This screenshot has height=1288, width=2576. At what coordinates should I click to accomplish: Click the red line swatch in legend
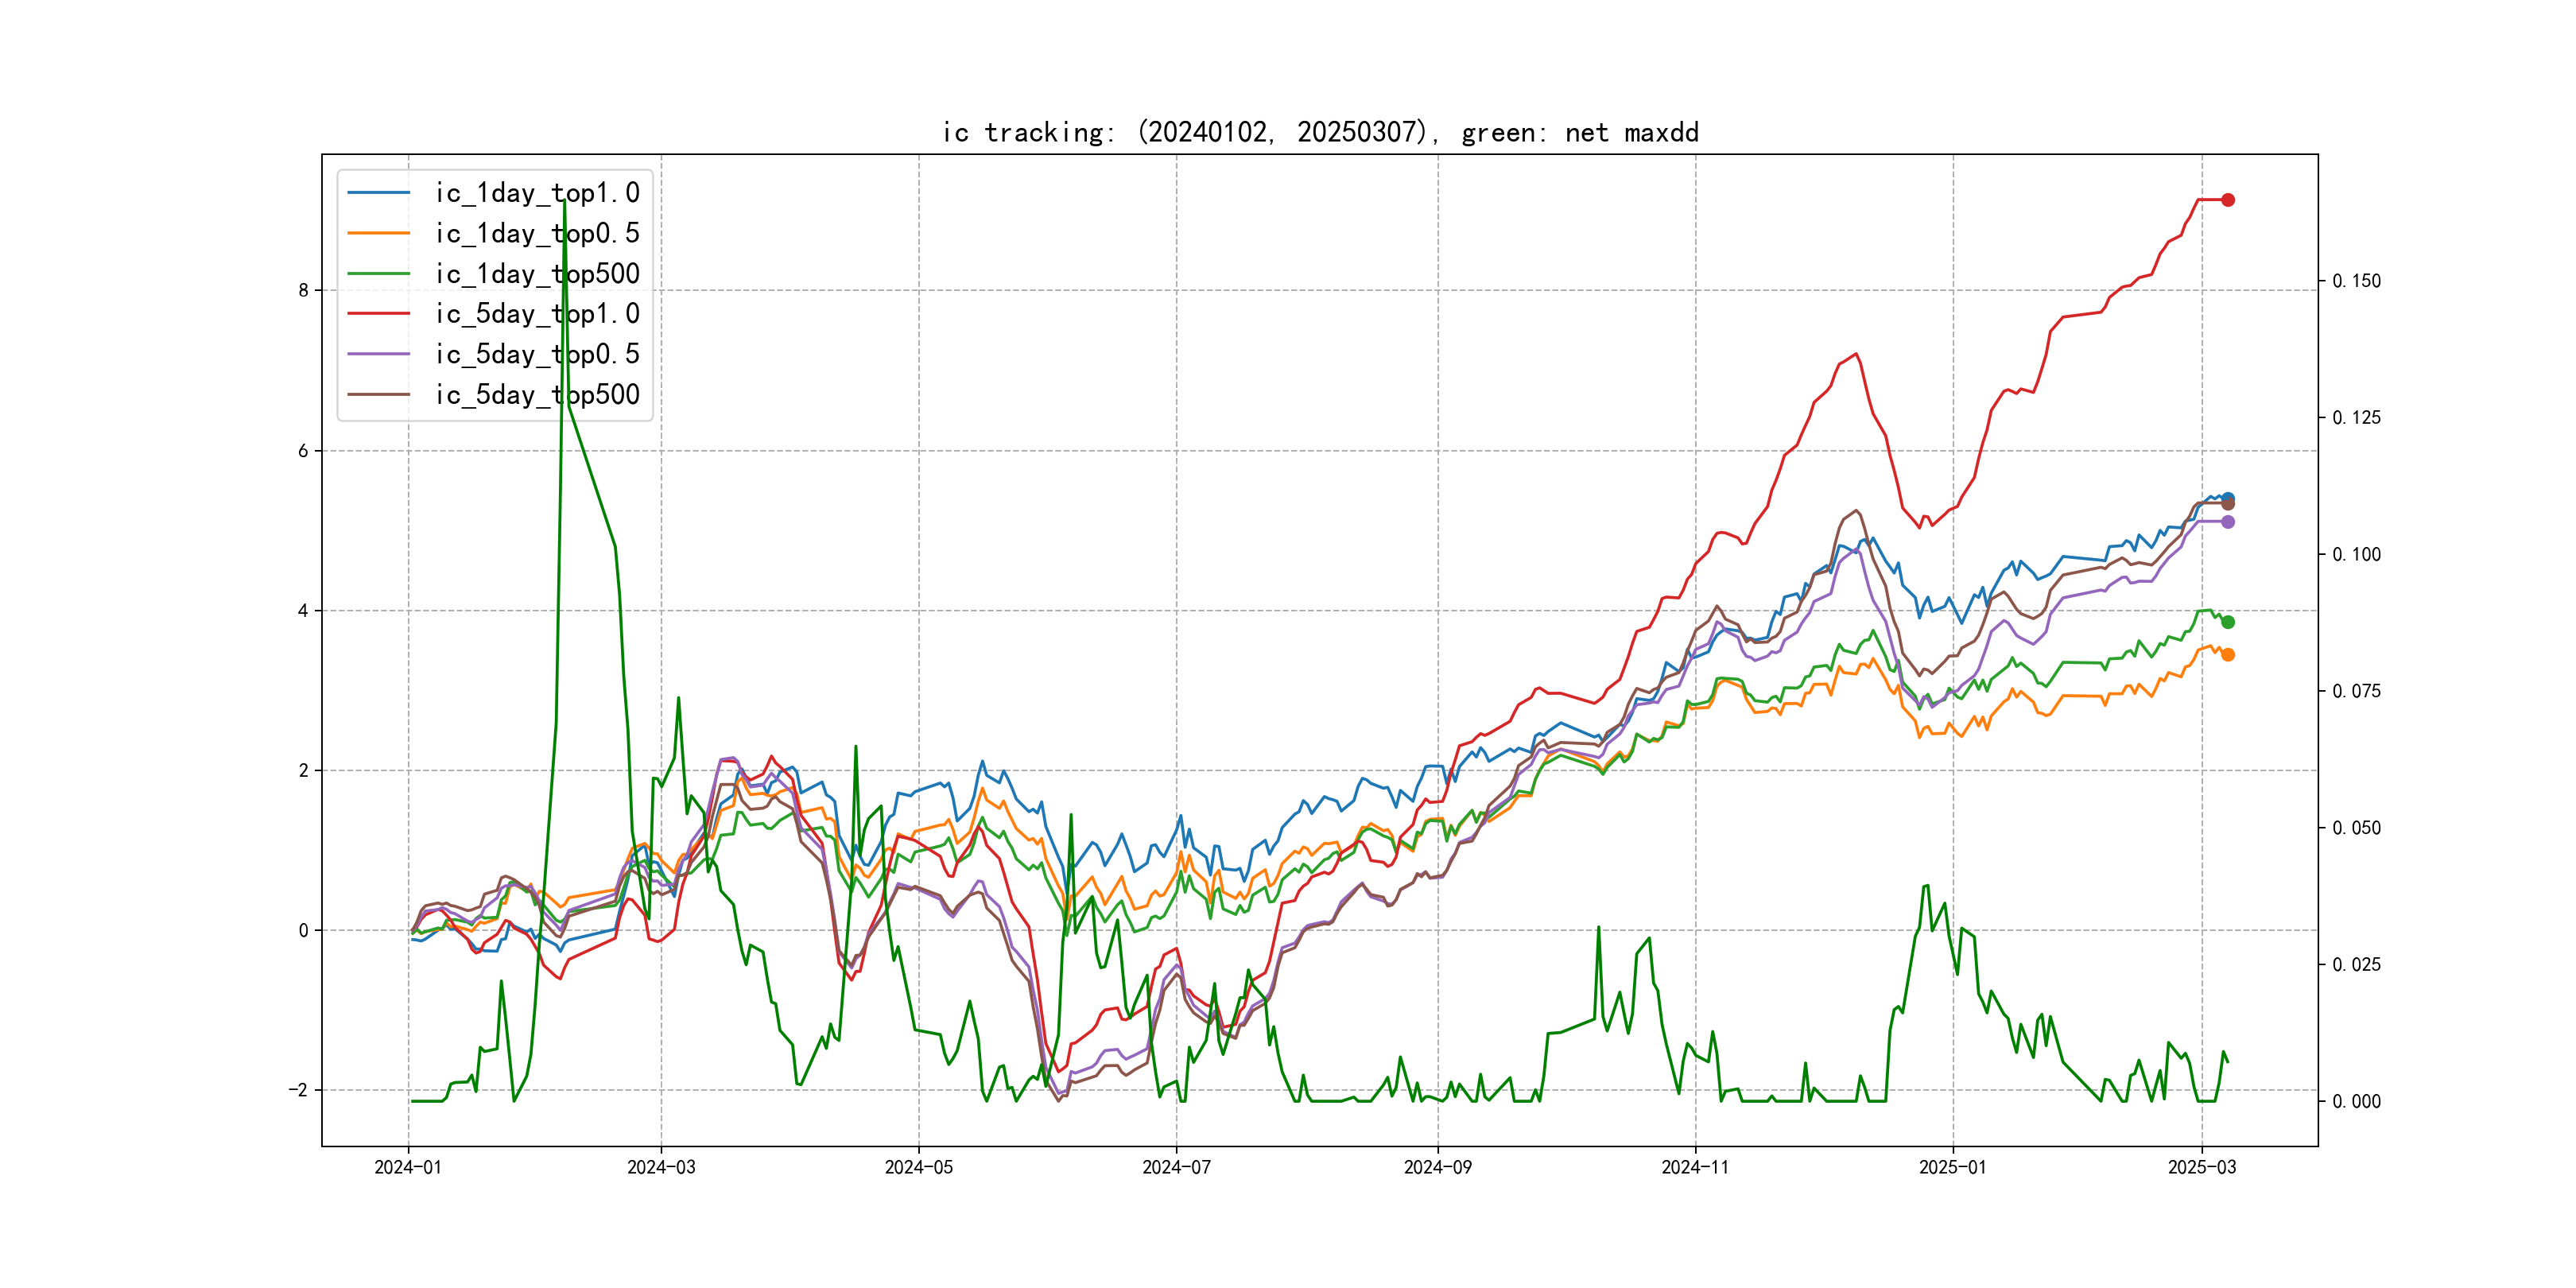tap(378, 314)
